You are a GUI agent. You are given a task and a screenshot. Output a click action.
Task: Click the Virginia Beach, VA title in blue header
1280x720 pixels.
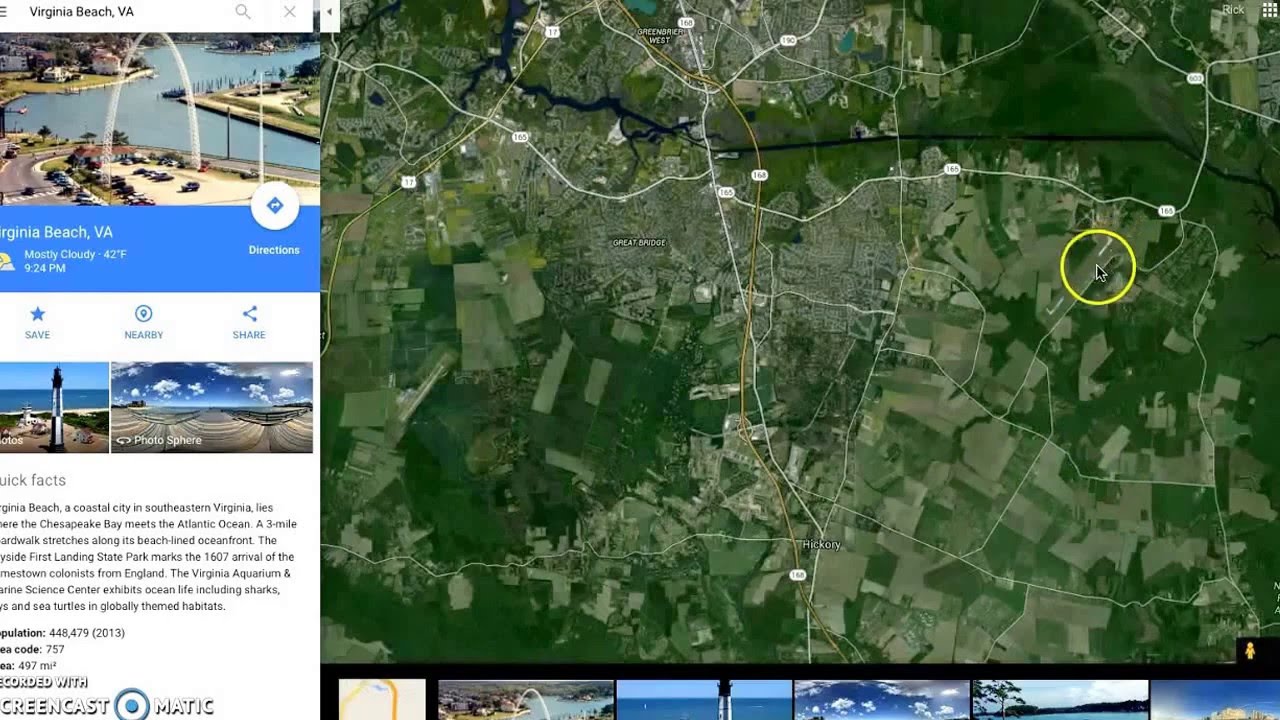(x=56, y=232)
